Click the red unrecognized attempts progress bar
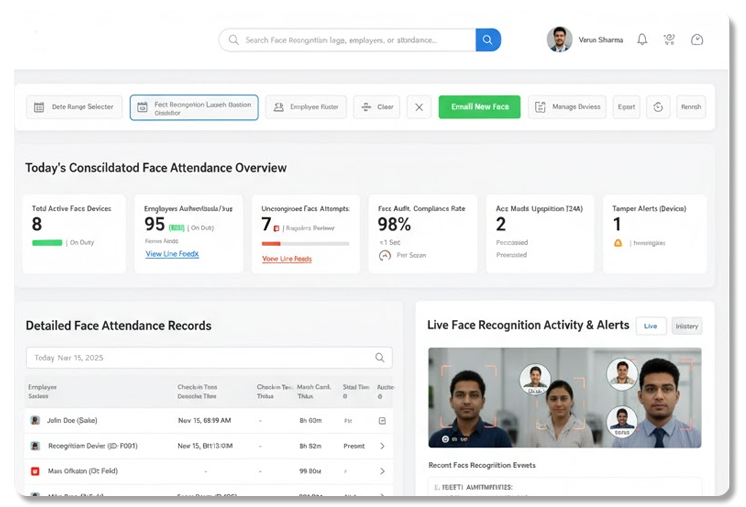The width and height of the screenshot is (746, 507). [x=305, y=243]
